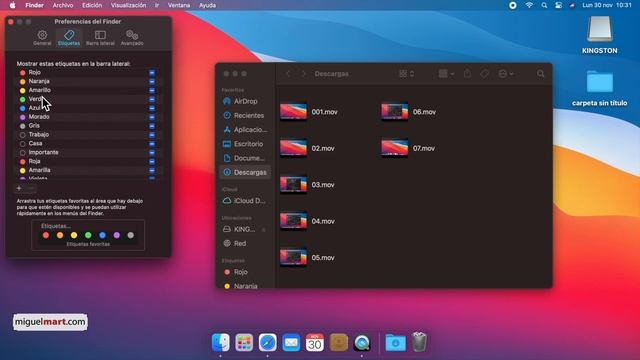Screen dimensions: 640x360
Task: Toggle sidebar checkbox for Verde tag
Action: tap(152, 99)
